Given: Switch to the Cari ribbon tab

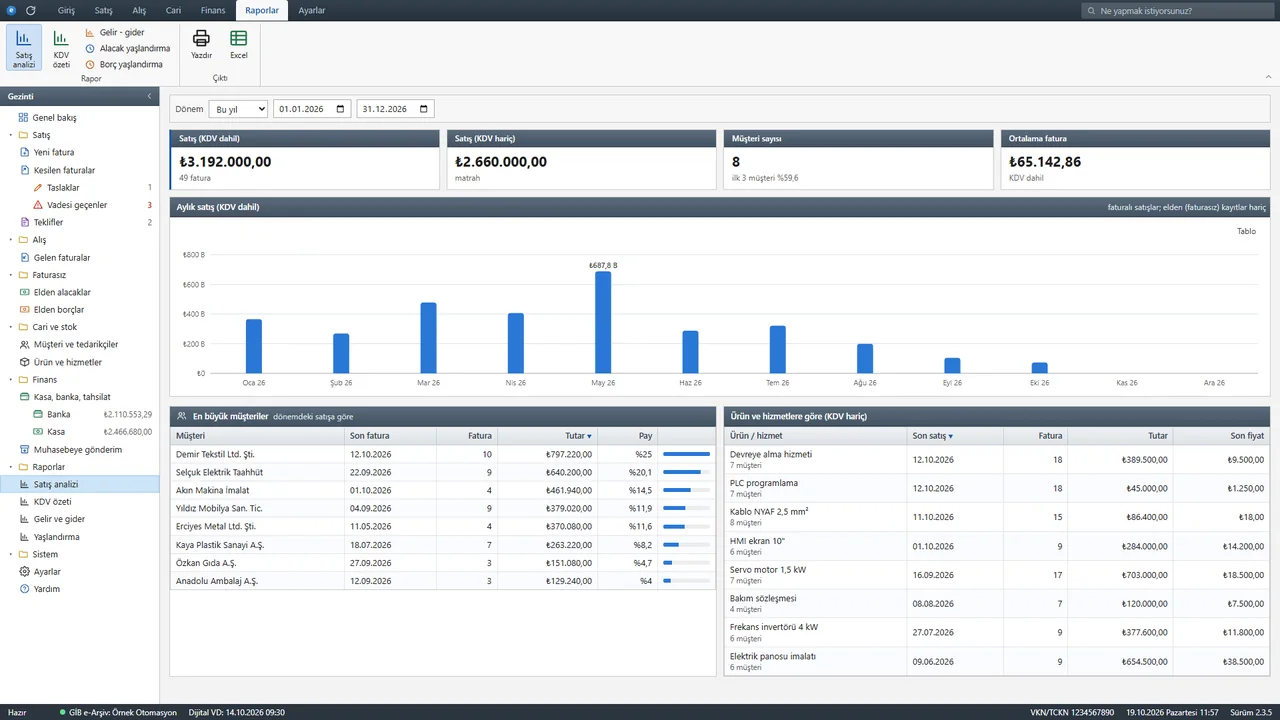Looking at the screenshot, I should tap(173, 11).
